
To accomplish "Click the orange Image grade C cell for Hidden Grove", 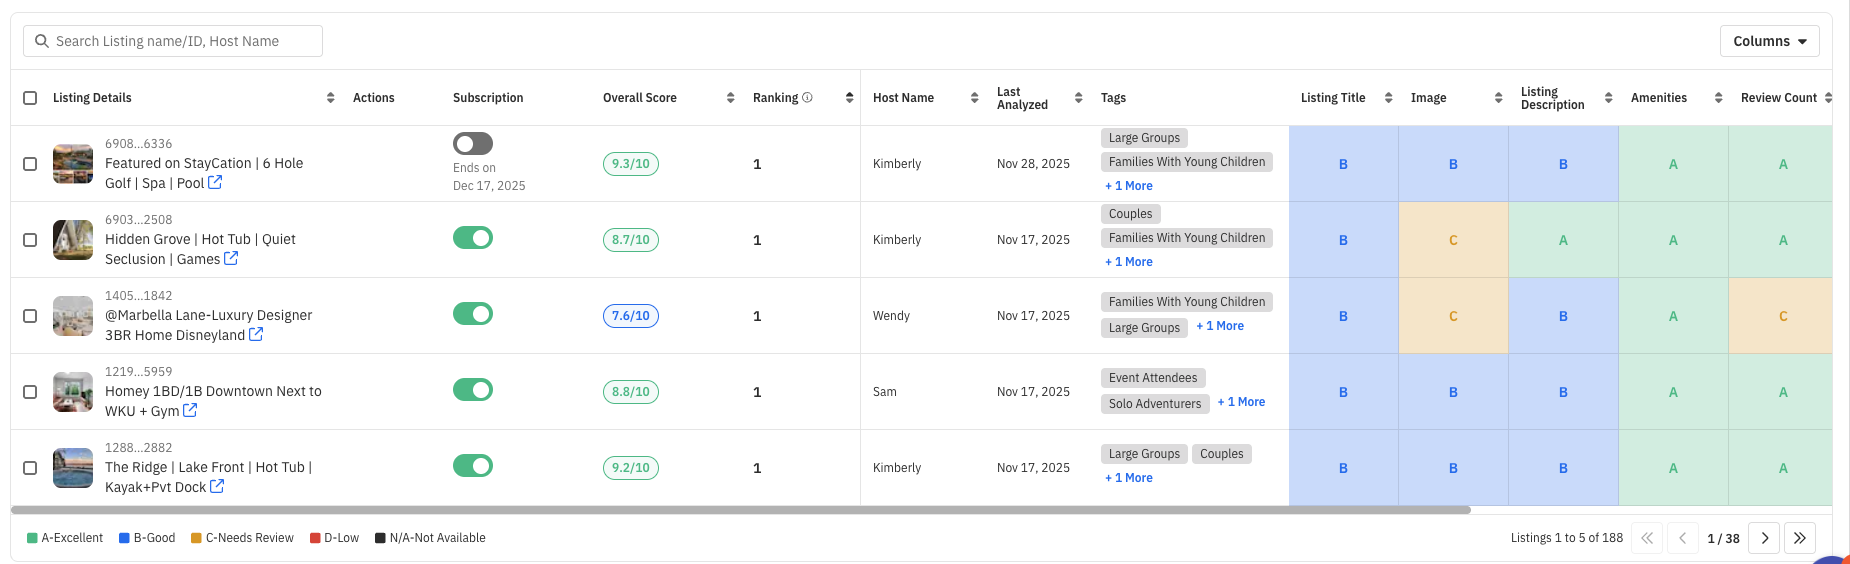I will click(x=1453, y=240).
